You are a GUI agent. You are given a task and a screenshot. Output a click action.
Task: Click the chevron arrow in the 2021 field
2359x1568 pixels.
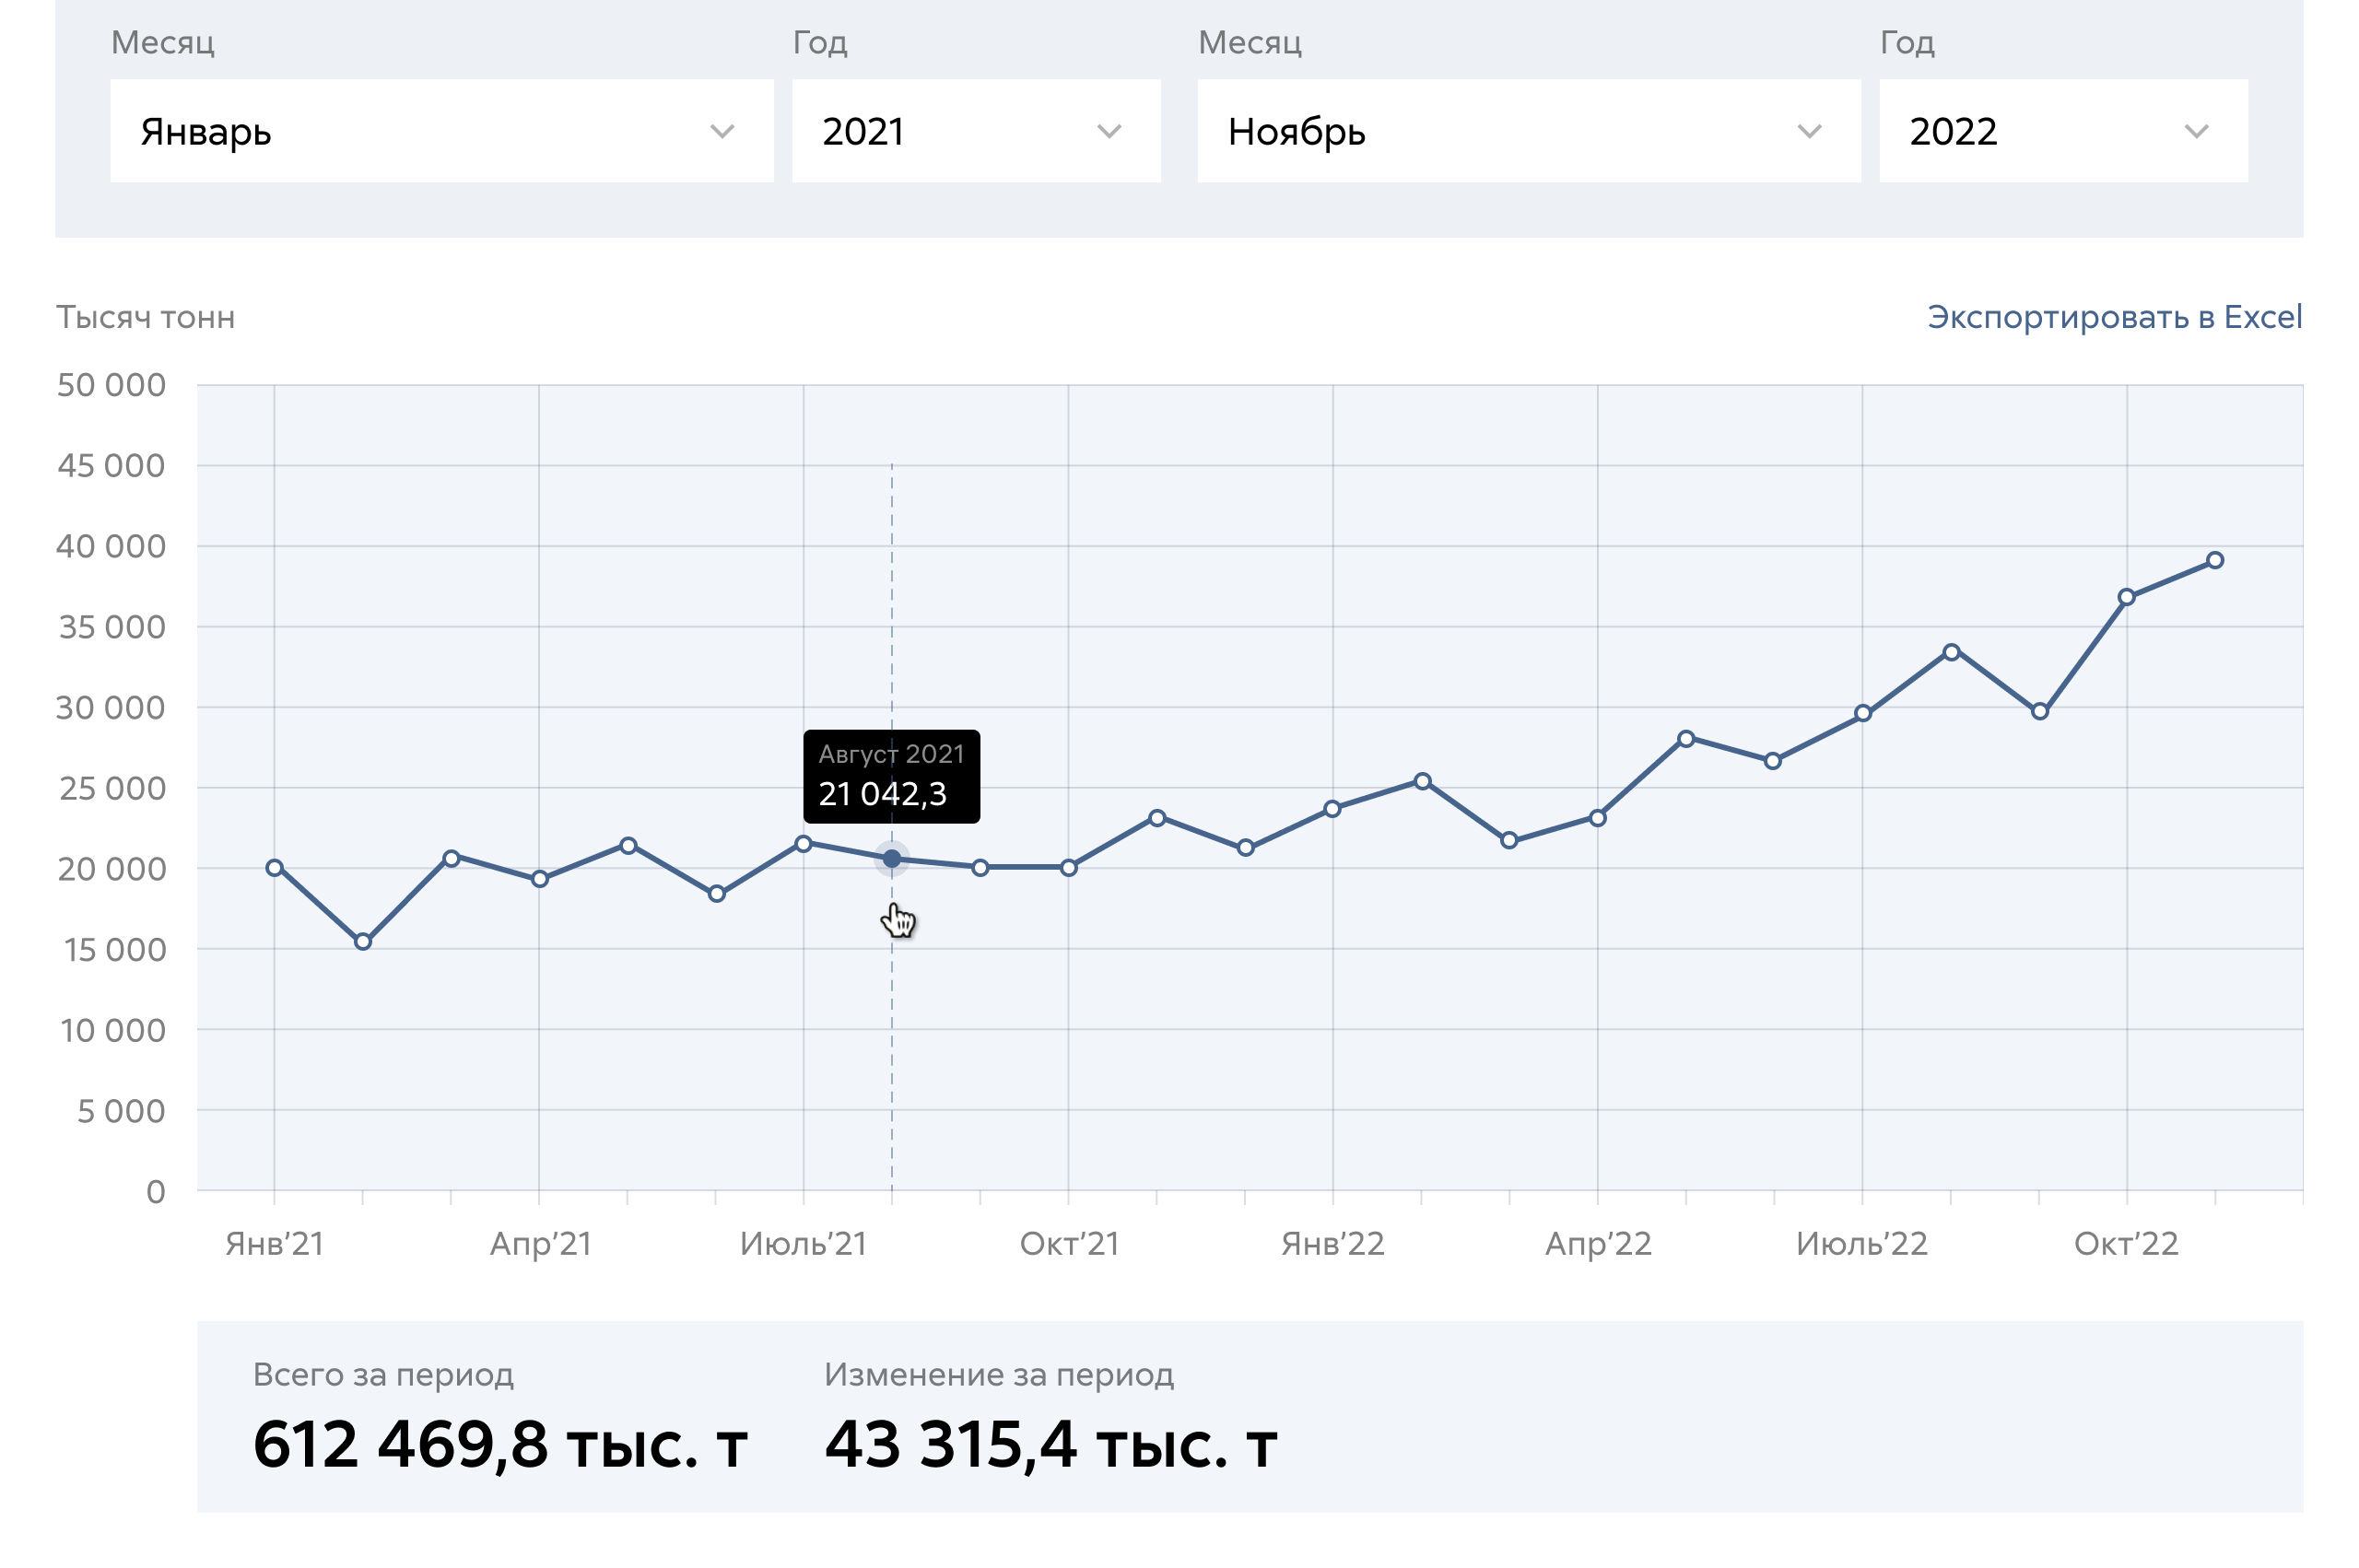click(x=1109, y=132)
